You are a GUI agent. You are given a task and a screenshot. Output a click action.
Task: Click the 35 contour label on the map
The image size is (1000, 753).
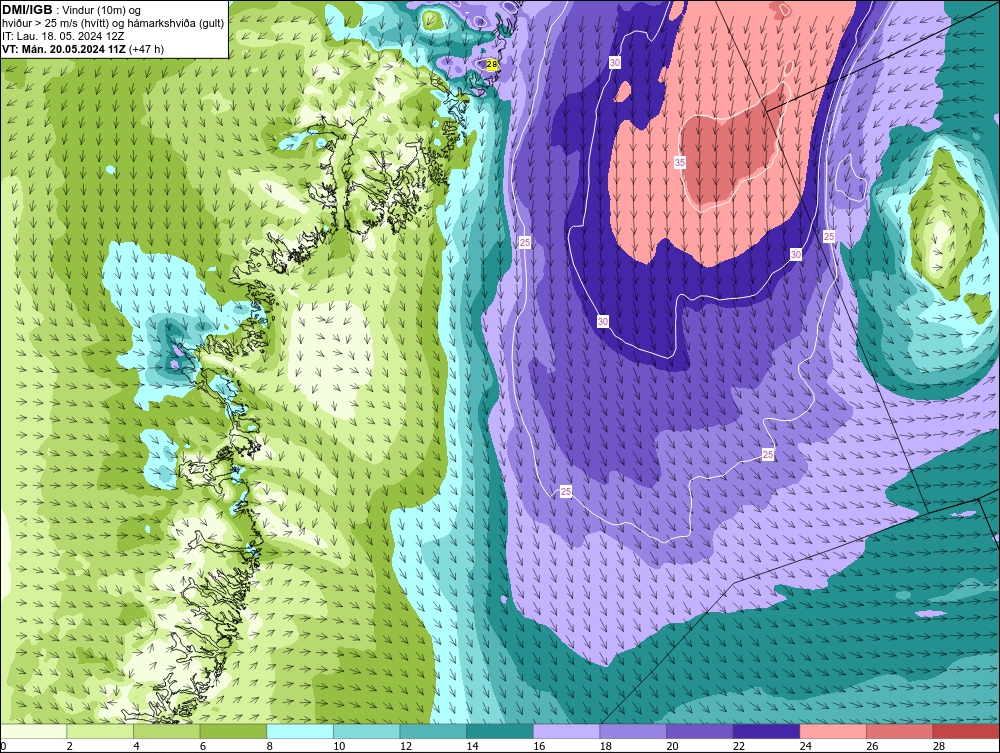pyautogui.click(x=680, y=163)
